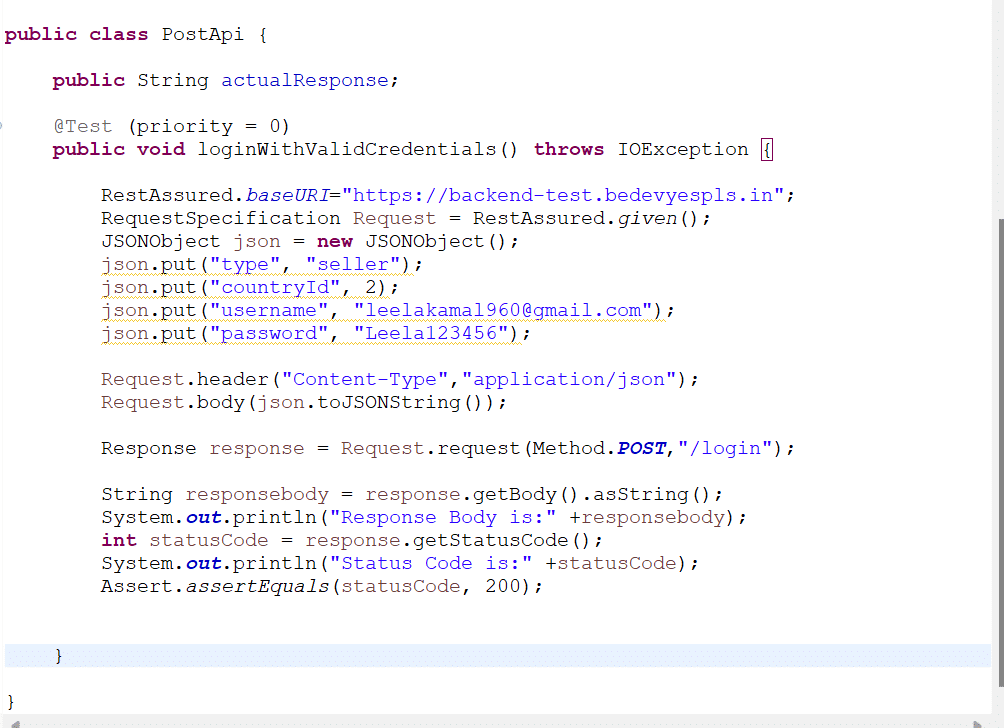Click the POST method constant

[641, 448]
